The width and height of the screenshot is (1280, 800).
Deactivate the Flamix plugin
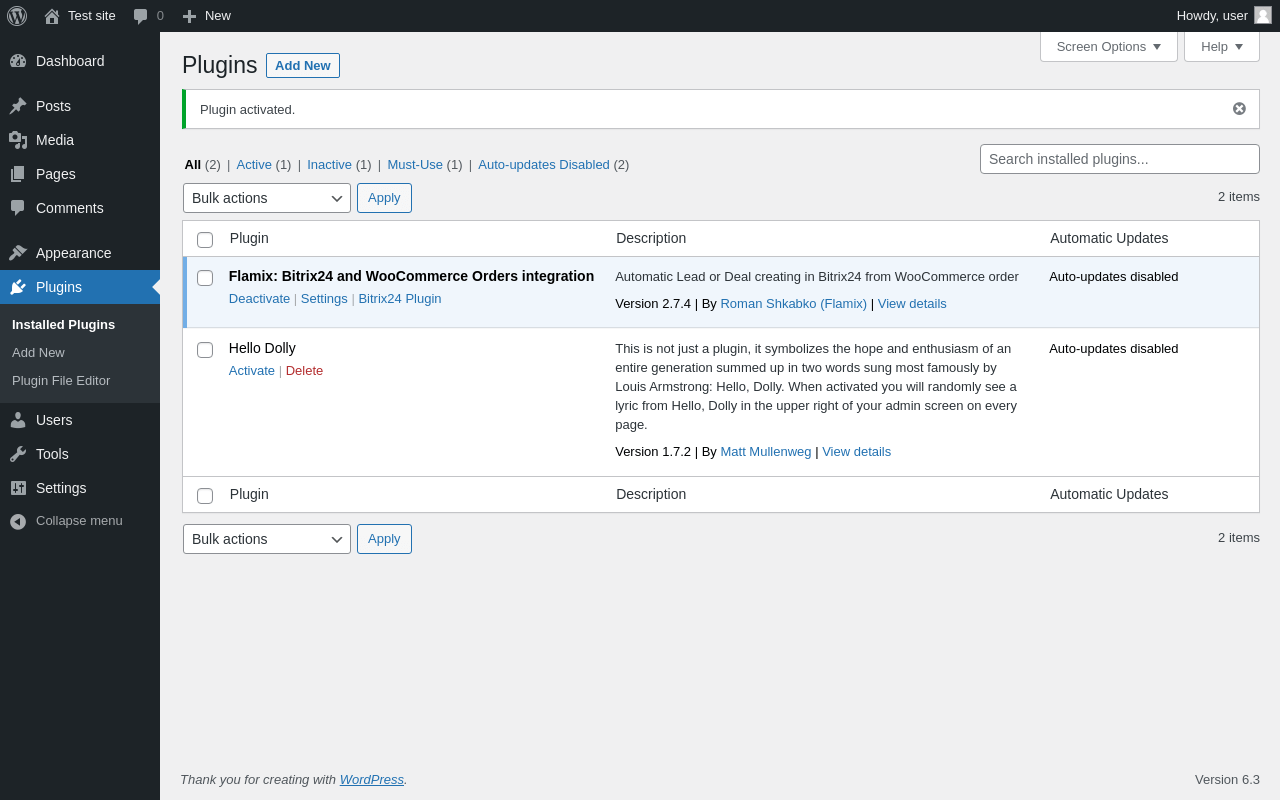pos(259,299)
